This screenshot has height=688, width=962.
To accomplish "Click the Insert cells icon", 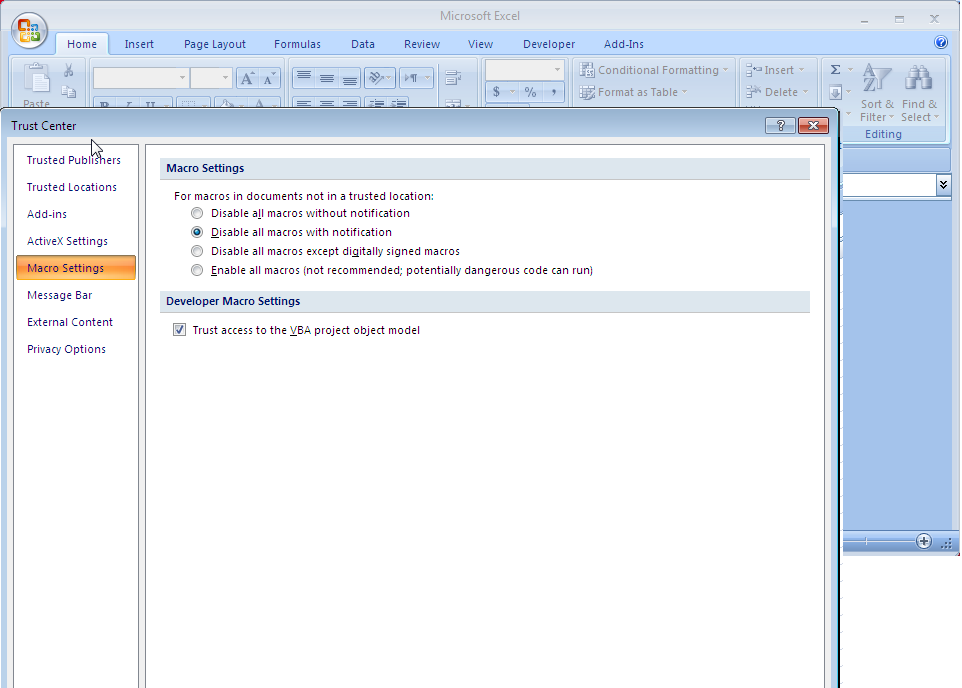I will coord(753,70).
